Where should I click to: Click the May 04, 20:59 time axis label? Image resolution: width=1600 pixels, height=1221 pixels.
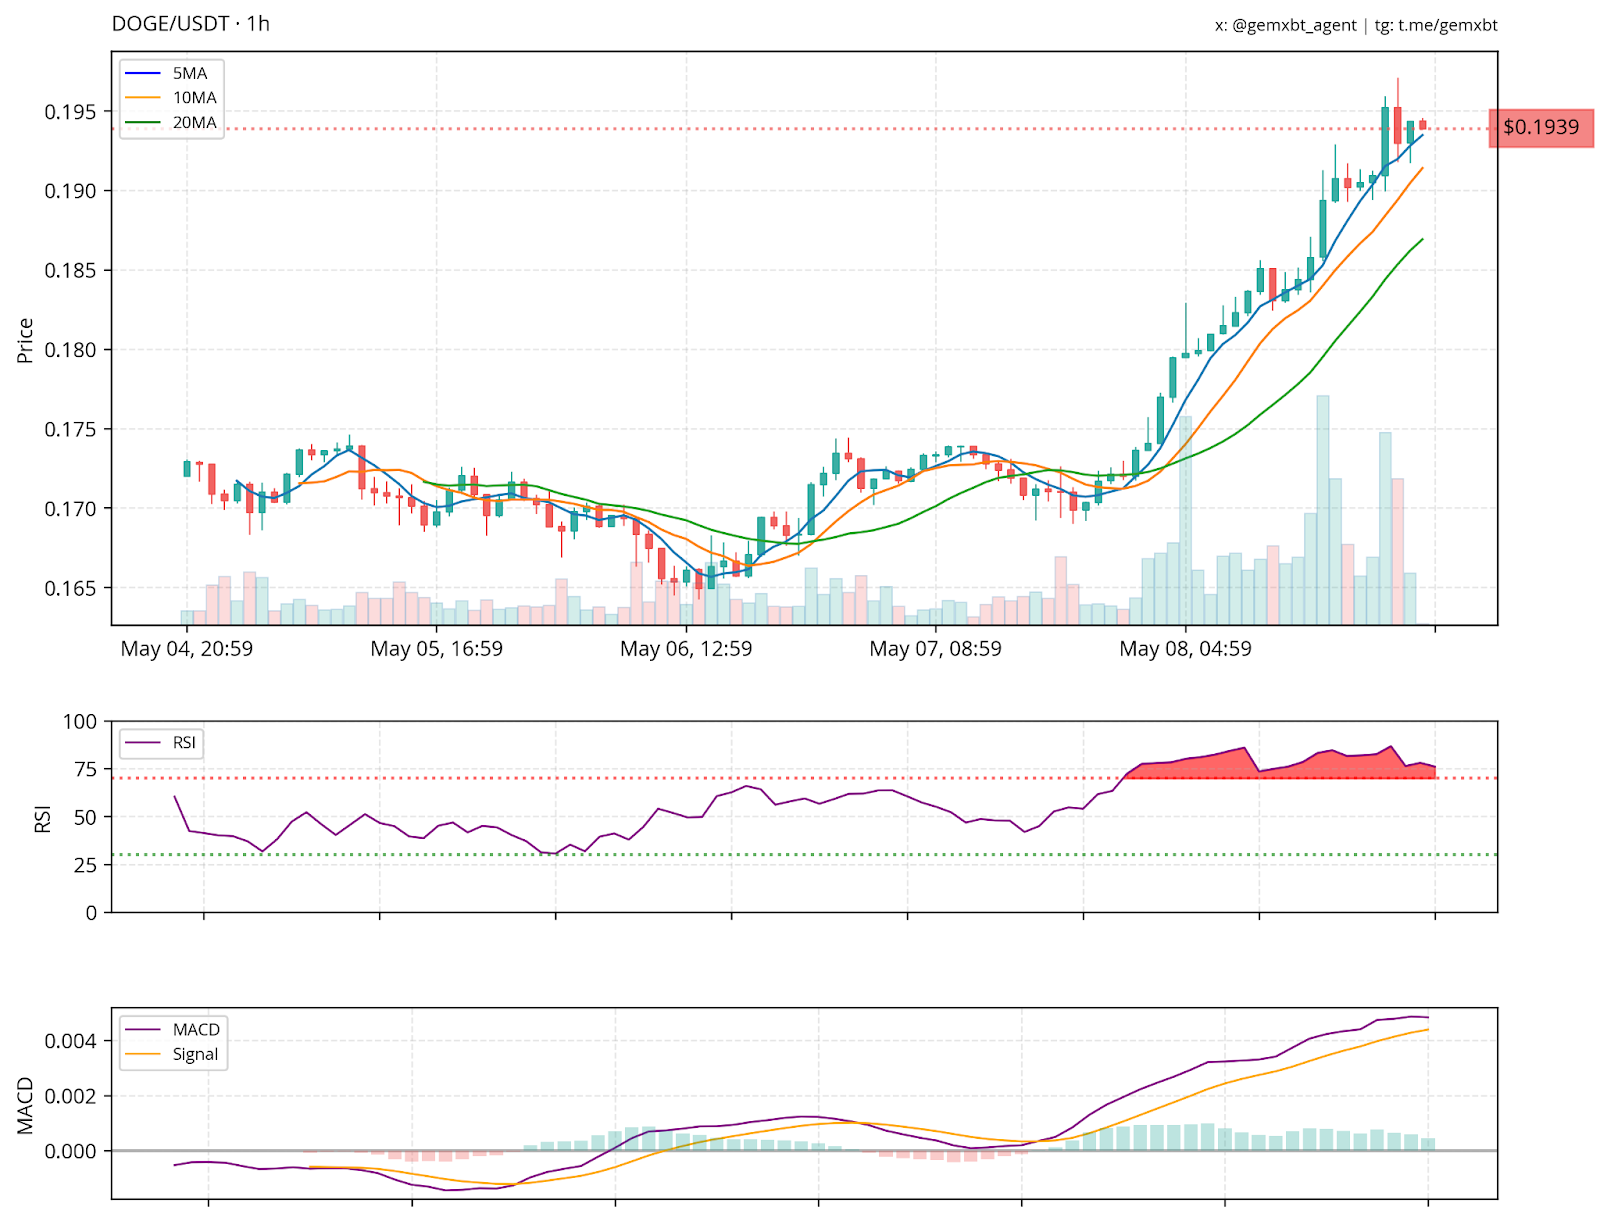(187, 649)
